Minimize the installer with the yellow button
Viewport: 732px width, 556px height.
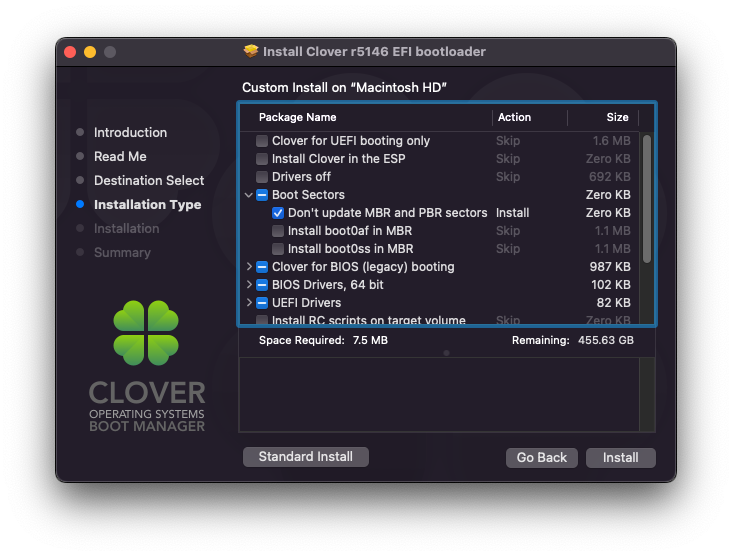[90, 52]
